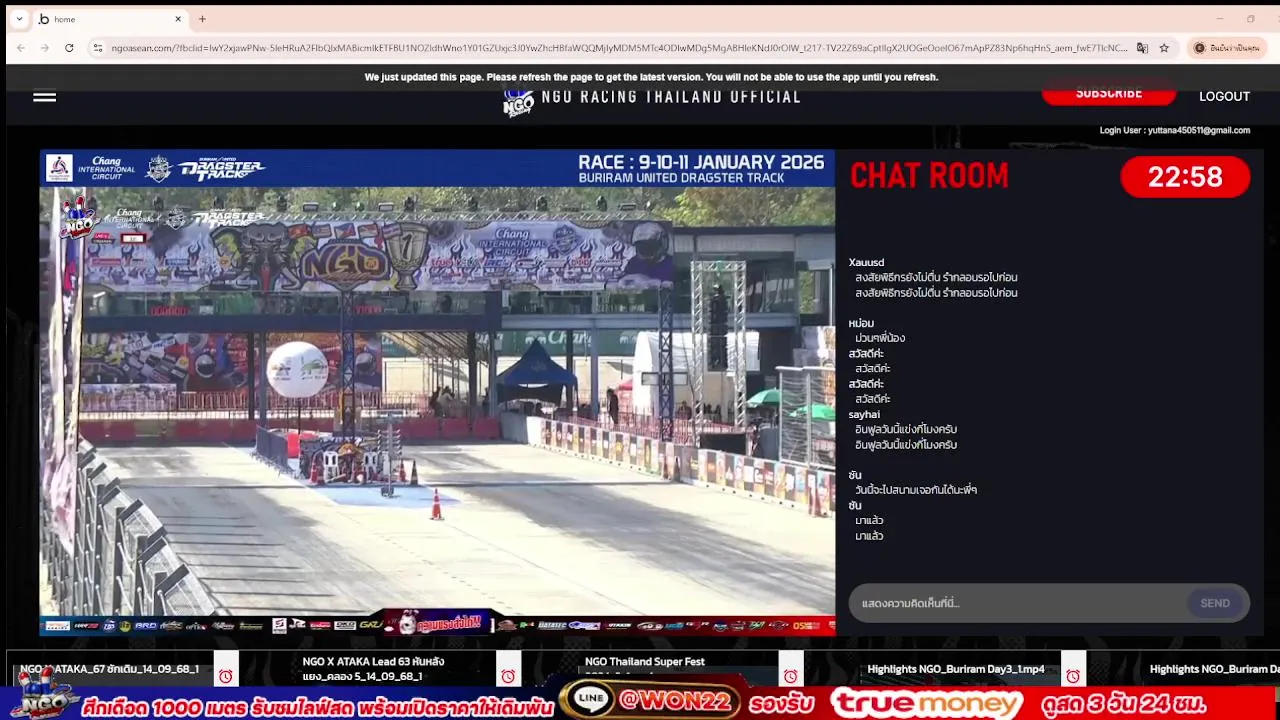Click the CHAT ROOM heading
This screenshot has height=720, width=1280.
tap(929, 176)
